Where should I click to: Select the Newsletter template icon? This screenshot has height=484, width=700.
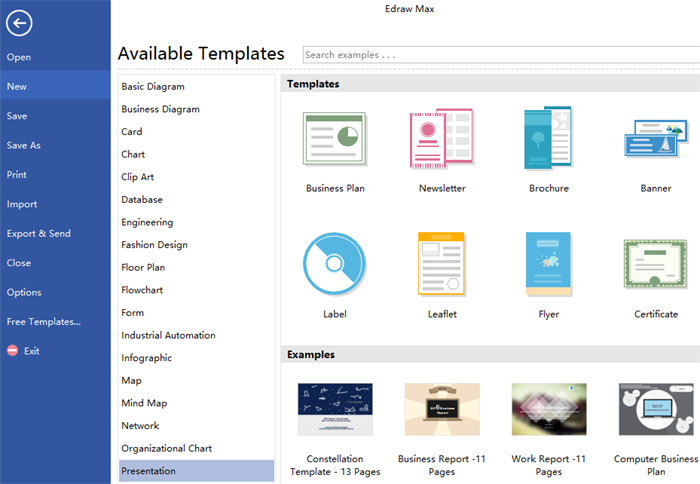pos(442,138)
